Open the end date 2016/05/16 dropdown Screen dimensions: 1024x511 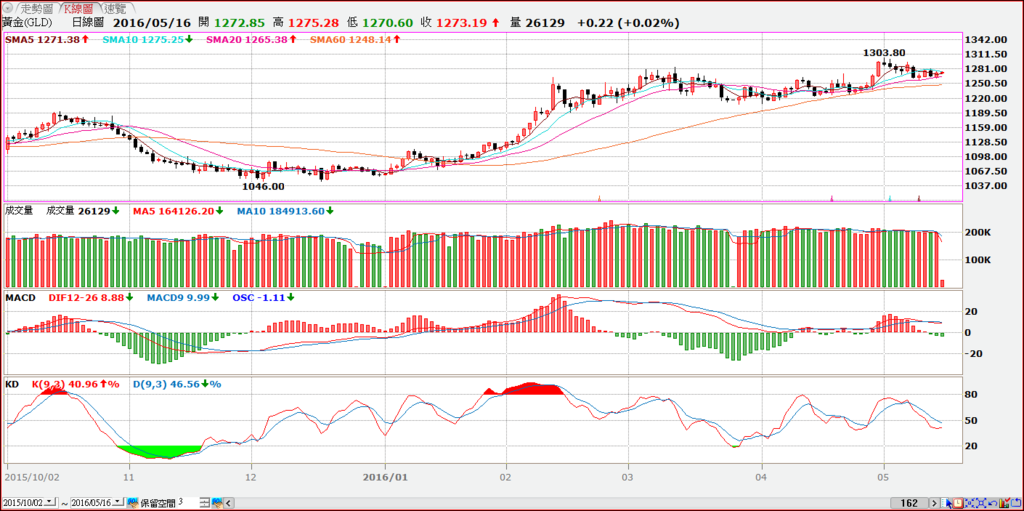click(x=118, y=502)
